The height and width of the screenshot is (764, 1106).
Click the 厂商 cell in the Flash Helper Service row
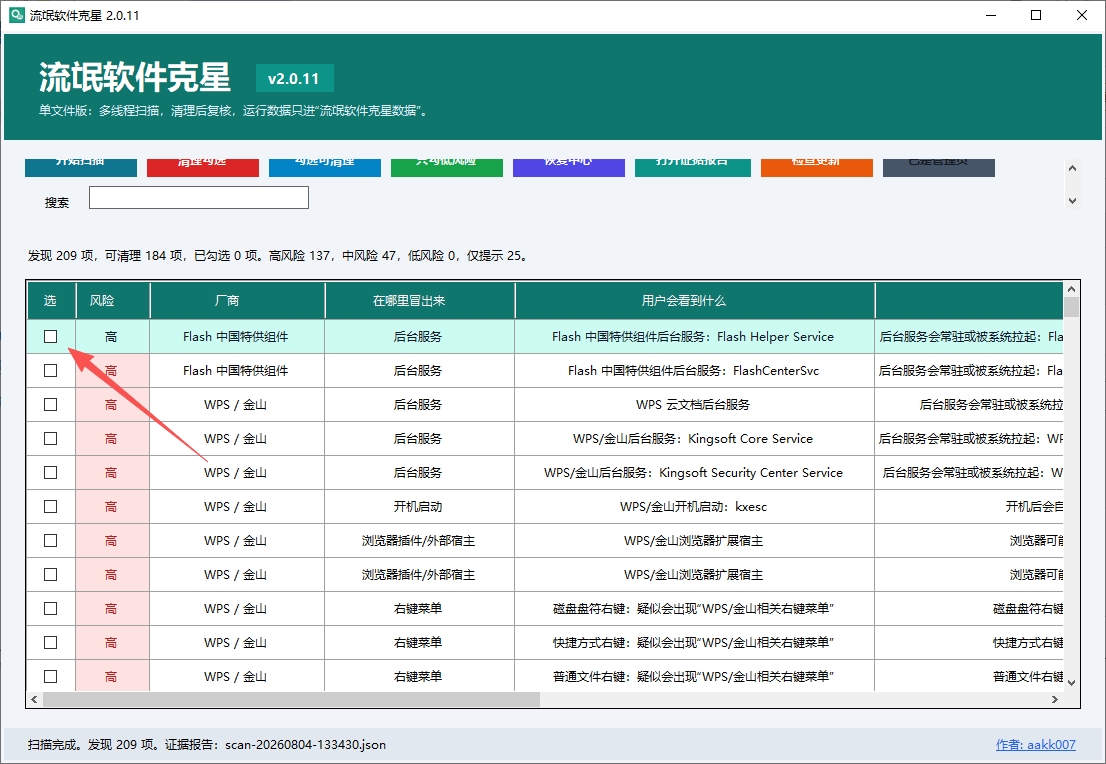tap(237, 336)
